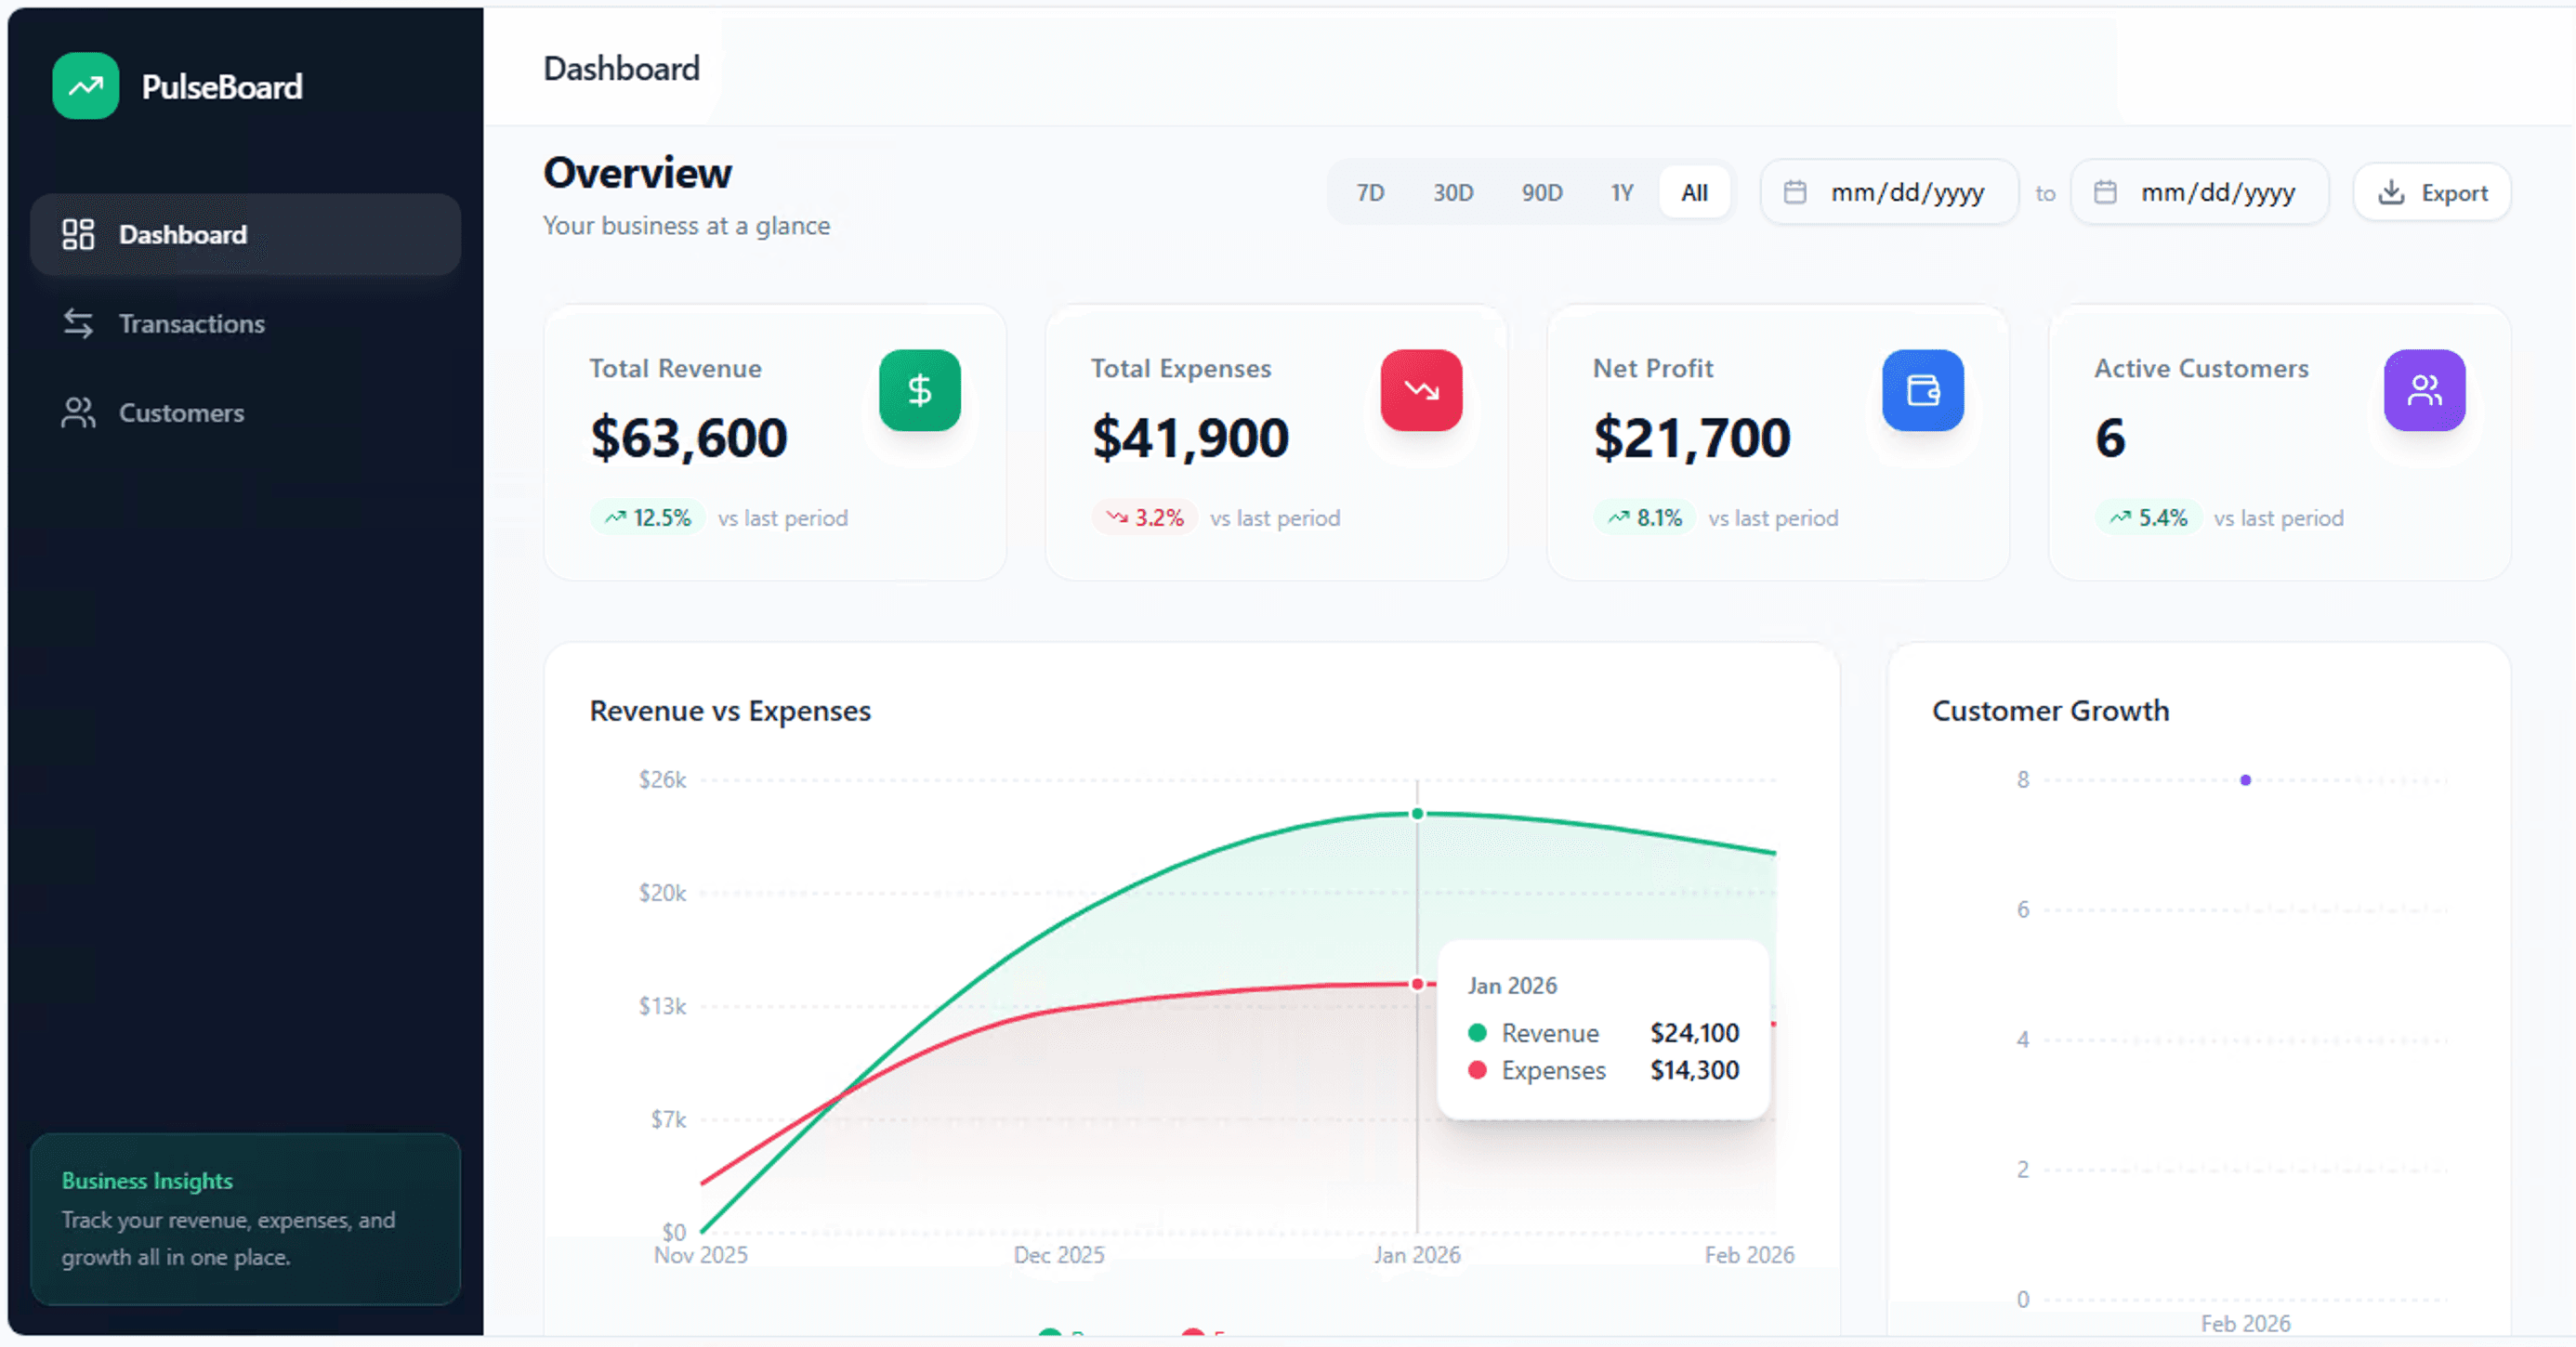The width and height of the screenshot is (2576, 1347).
Task: Click the purple users icon on Active Customers card
Action: [2424, 390]
